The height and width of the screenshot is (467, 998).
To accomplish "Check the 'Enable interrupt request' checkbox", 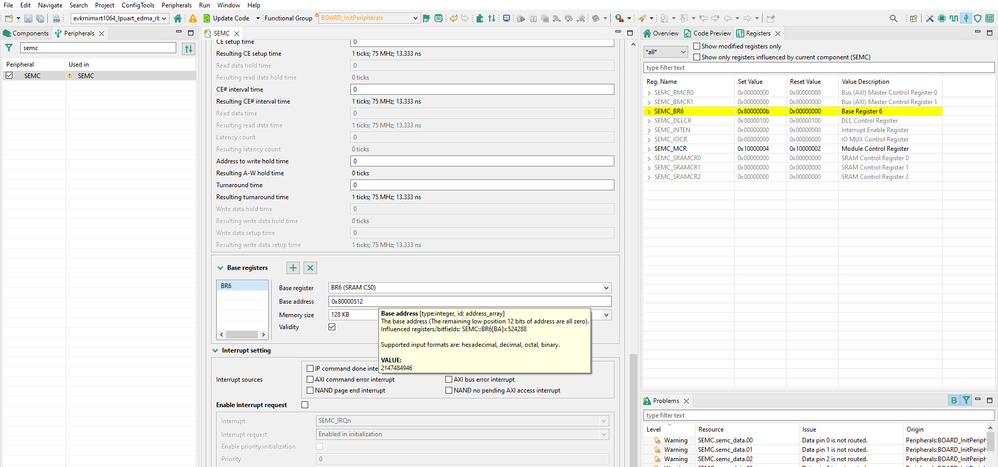I will pyautogui.click(x=305, y=404).
